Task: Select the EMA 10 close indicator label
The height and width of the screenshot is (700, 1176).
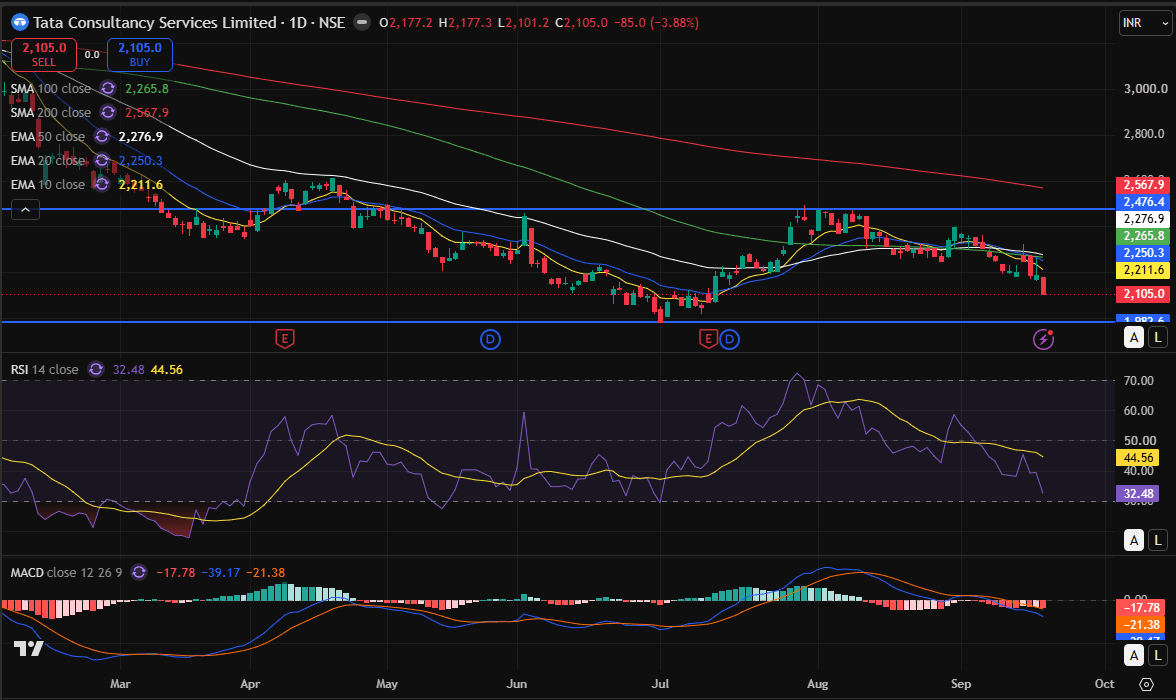Action: click(x=47, y=185)
